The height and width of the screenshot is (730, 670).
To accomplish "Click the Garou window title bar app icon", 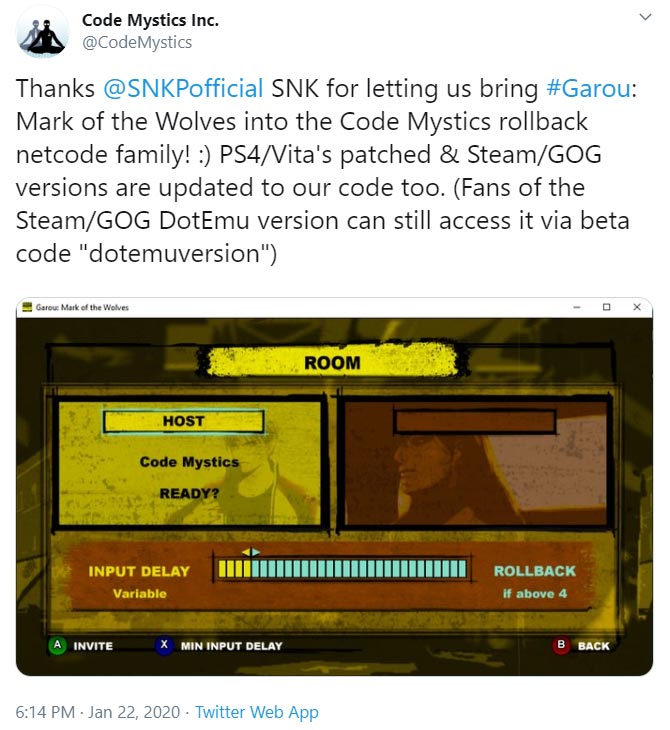I will [27, 307].
